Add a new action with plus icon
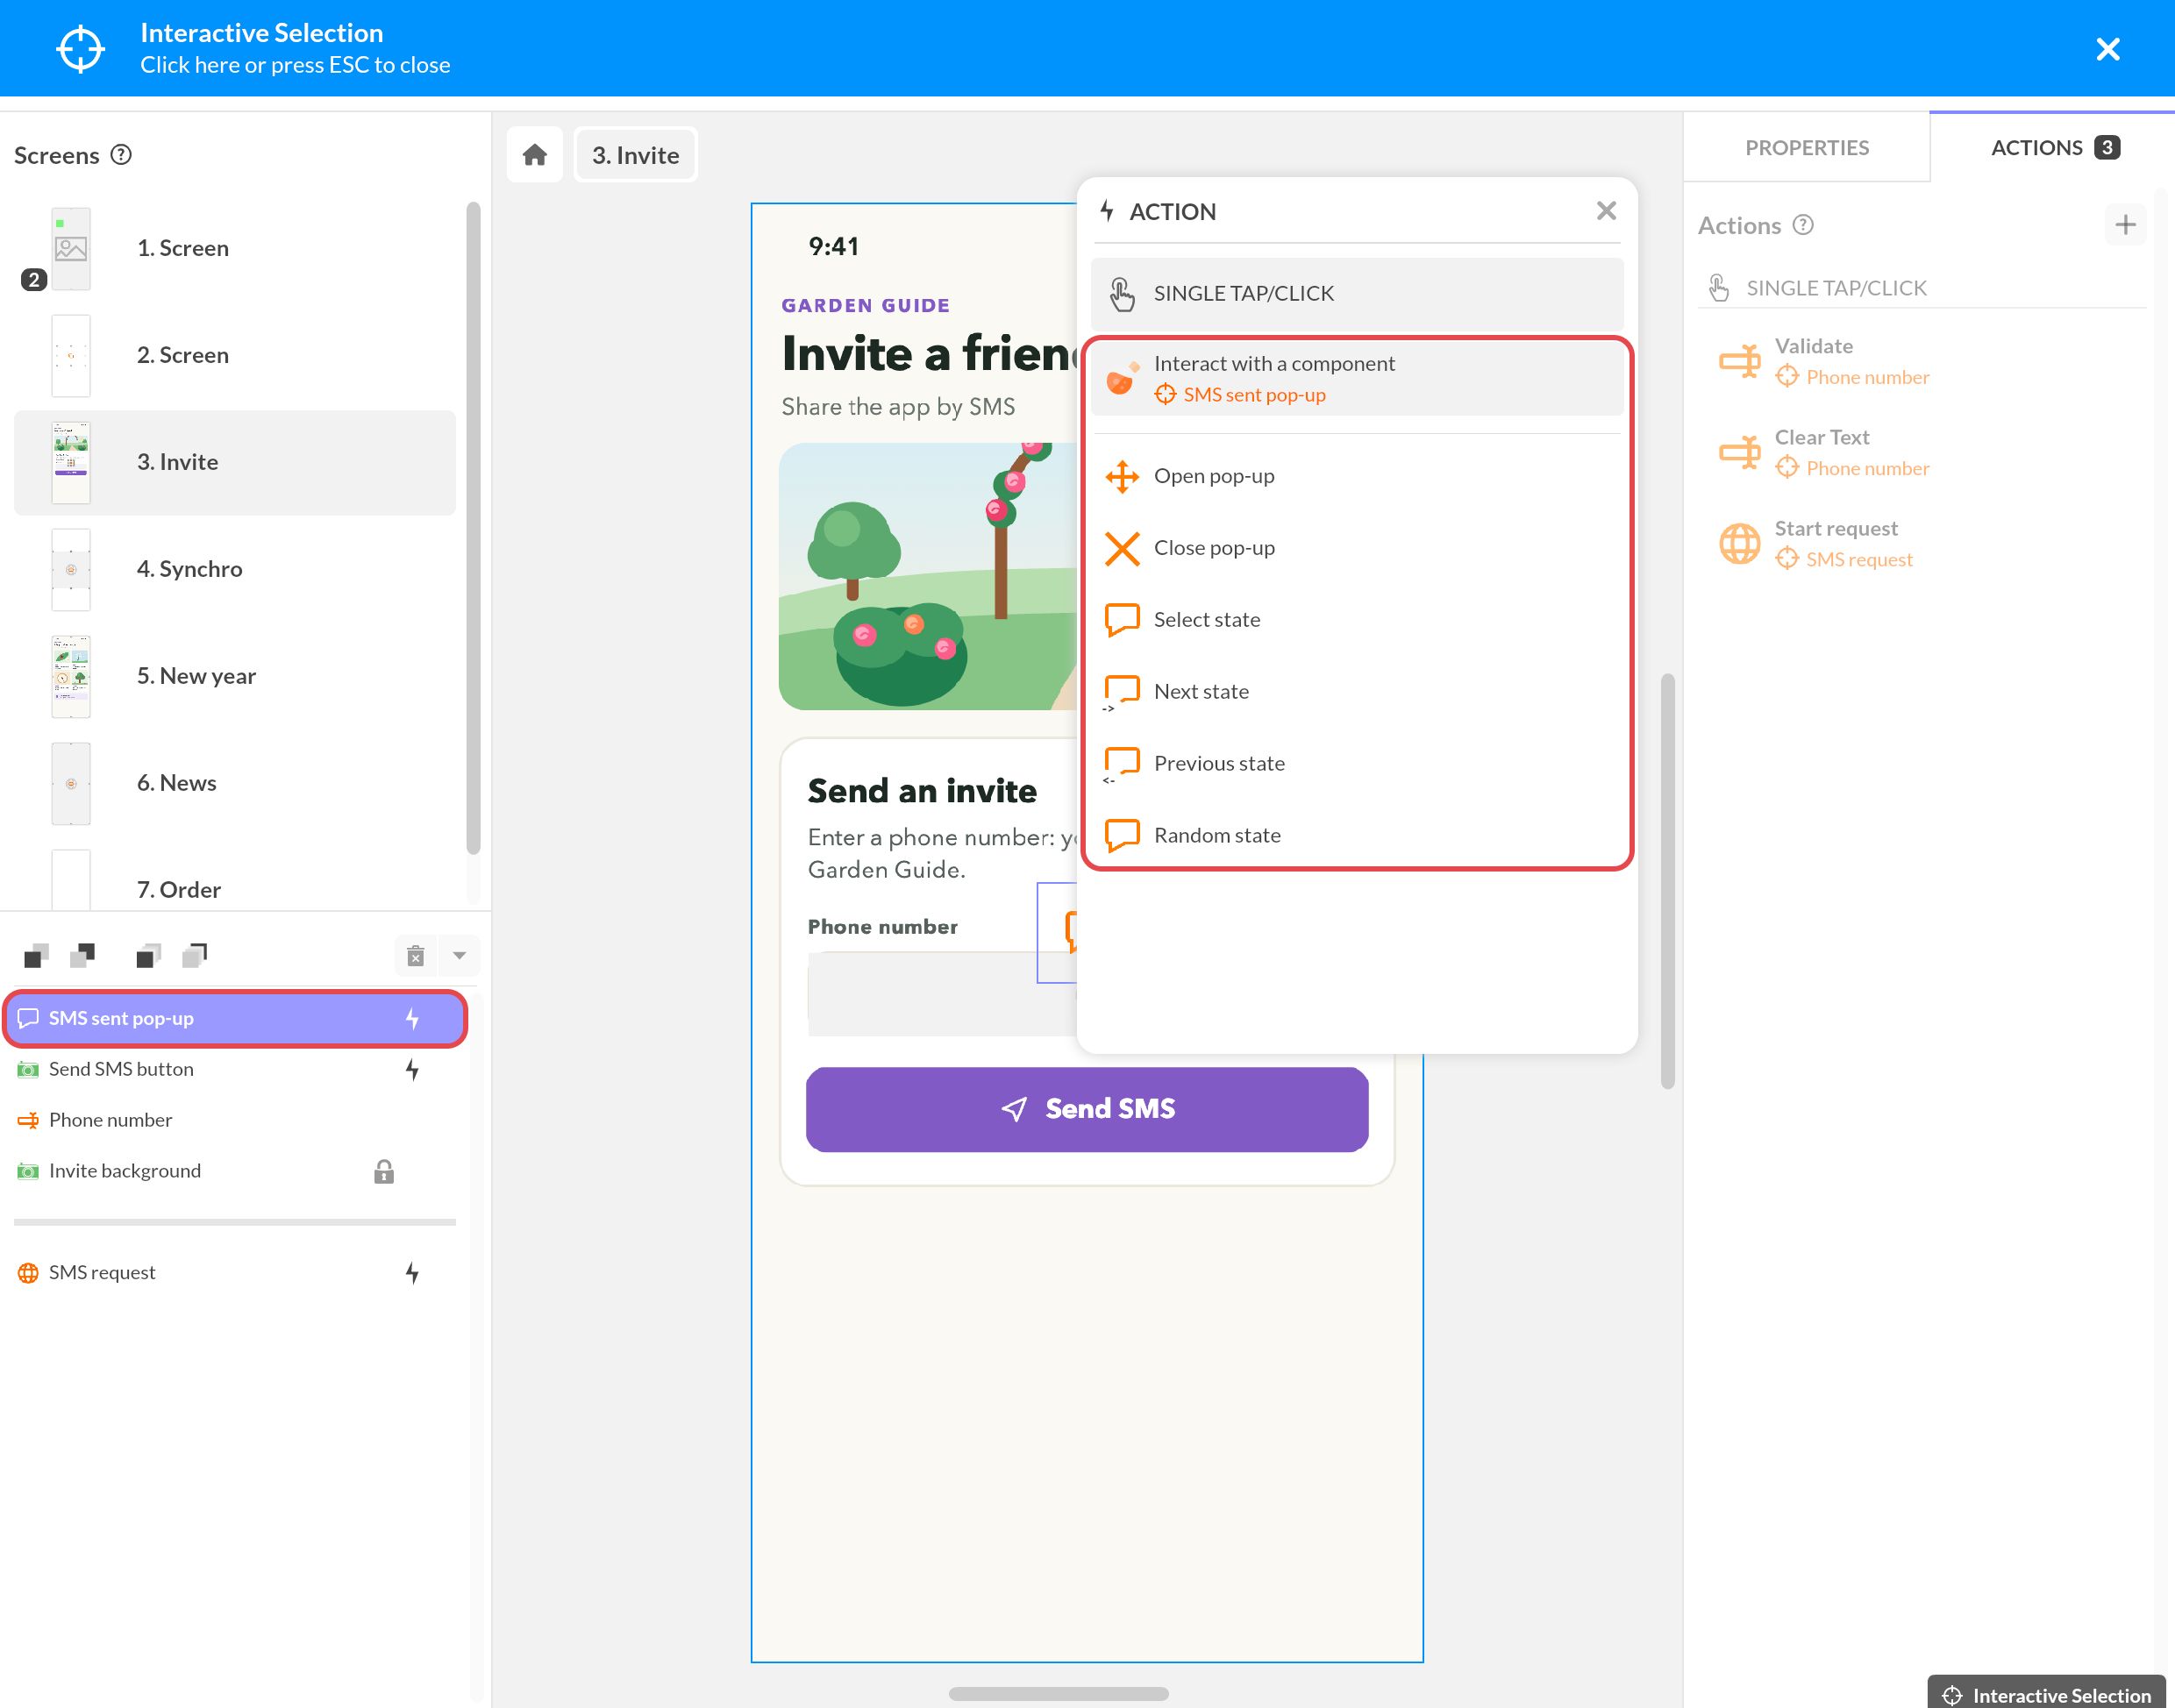This screenshot has width=2175, height=1708. click(2125, 225)
